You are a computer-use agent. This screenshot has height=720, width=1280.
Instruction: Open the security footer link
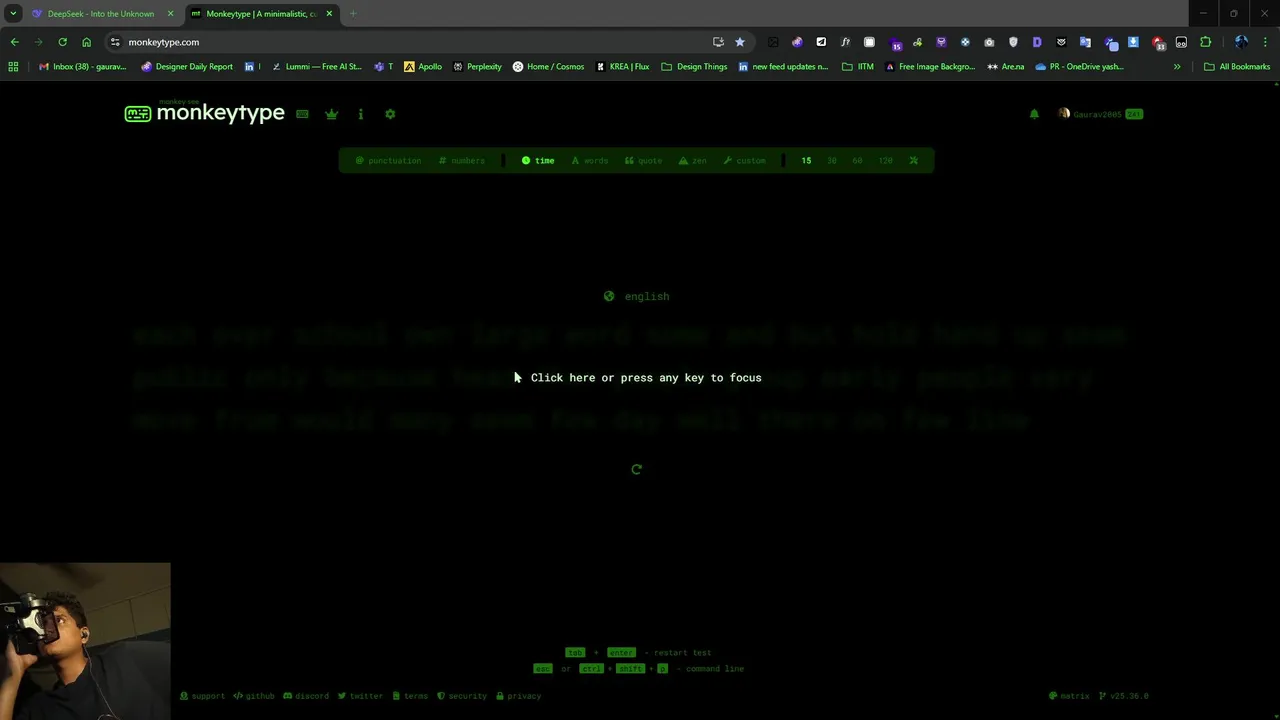(x=462, y=696)
